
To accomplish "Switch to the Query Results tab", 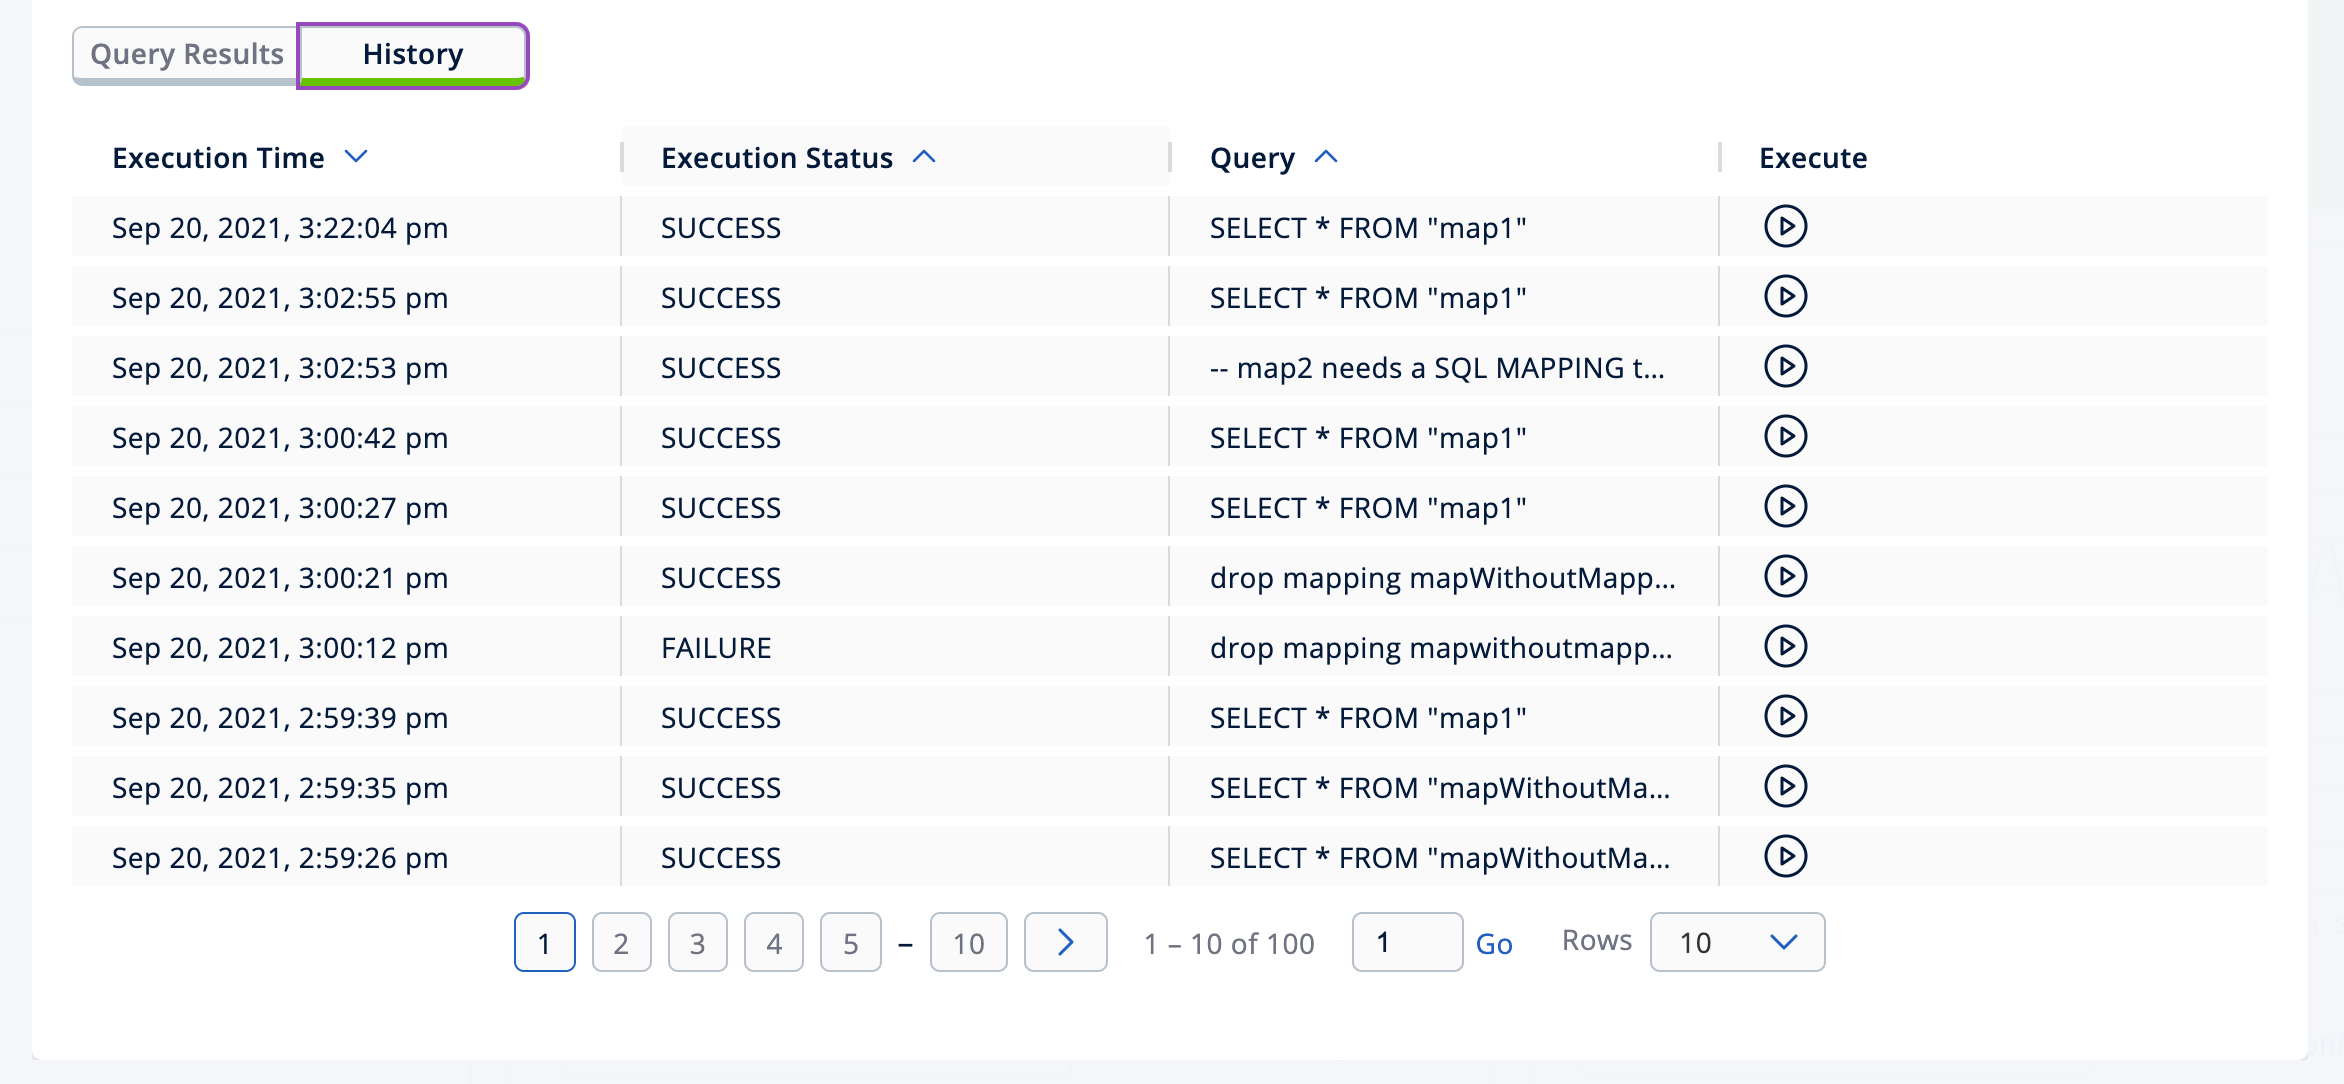I will coord(185,54).
